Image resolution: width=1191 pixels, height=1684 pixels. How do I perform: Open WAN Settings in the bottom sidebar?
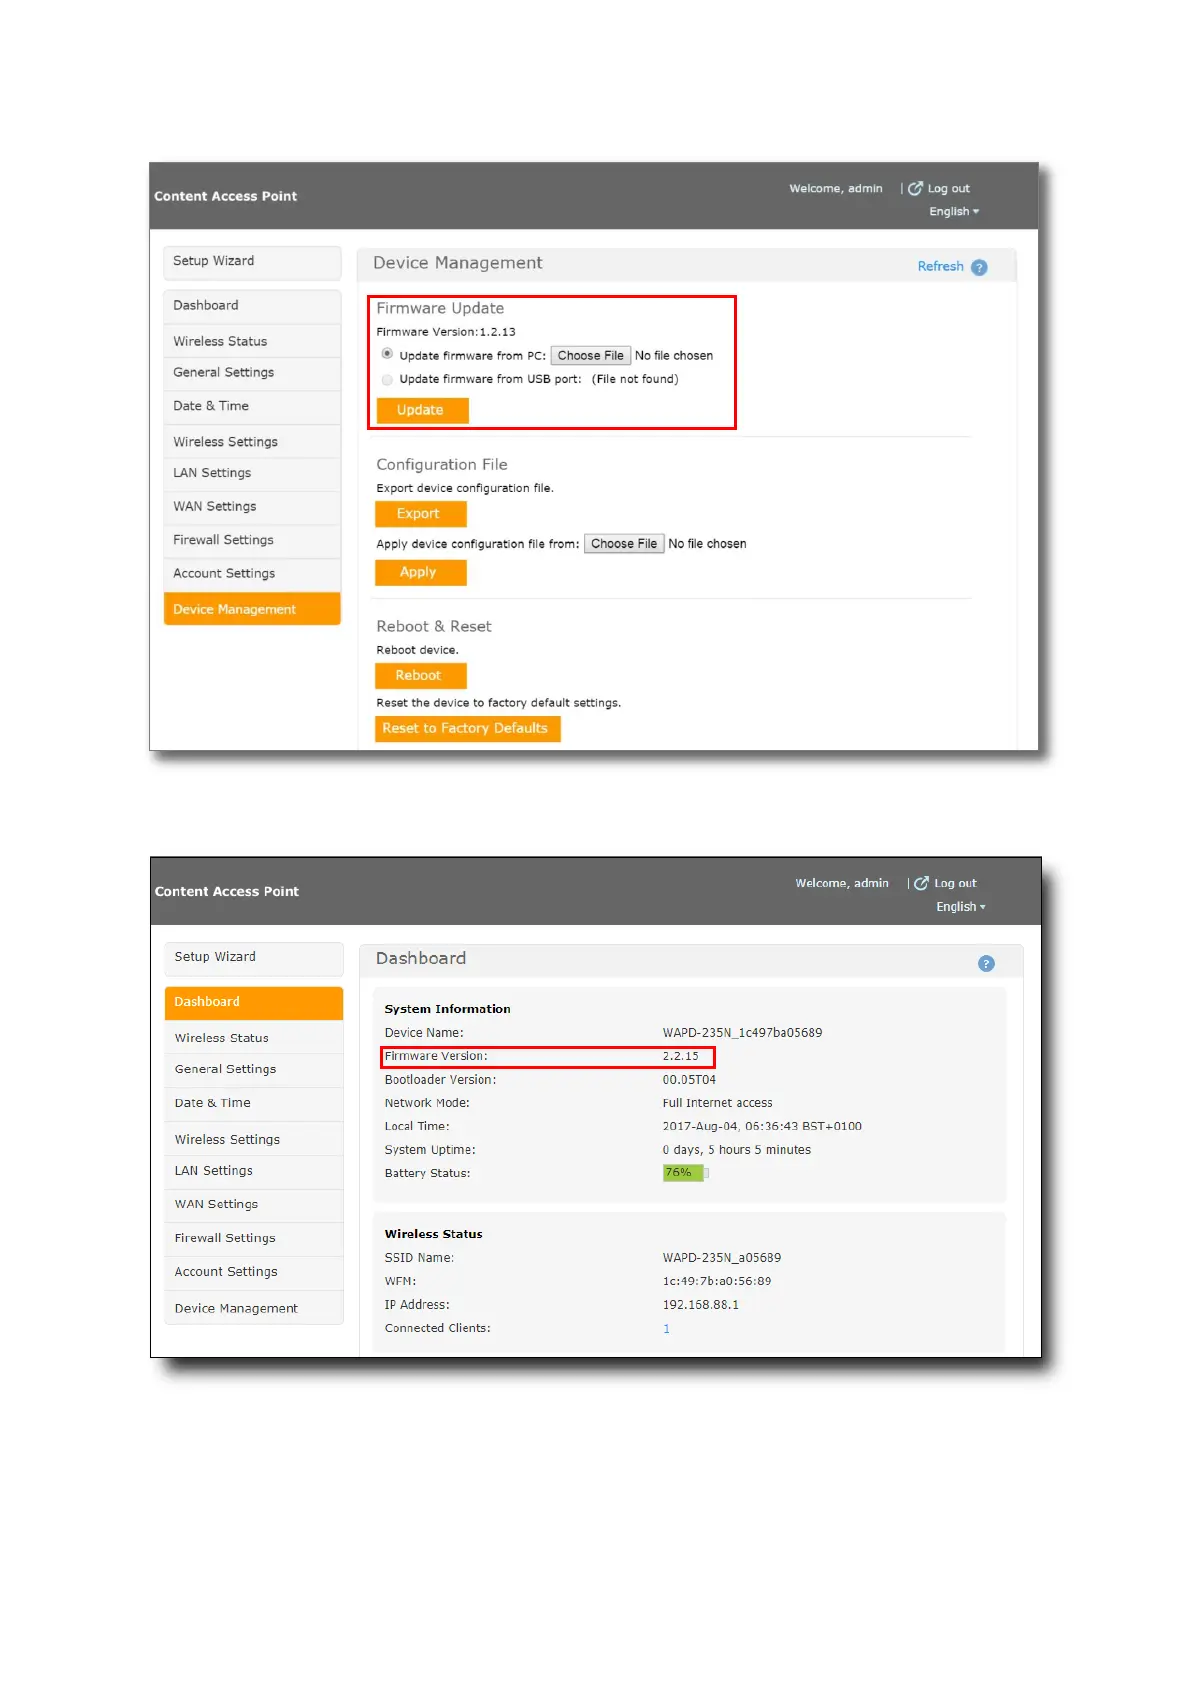click(254, 1205)
